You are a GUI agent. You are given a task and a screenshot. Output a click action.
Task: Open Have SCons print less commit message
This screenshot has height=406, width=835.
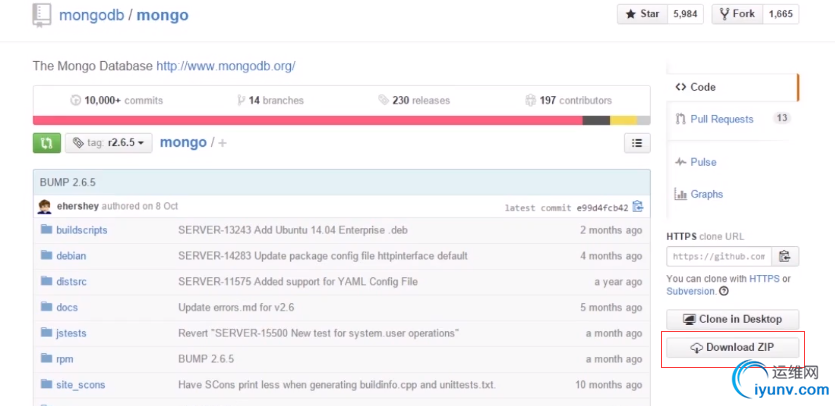[337, 385]
